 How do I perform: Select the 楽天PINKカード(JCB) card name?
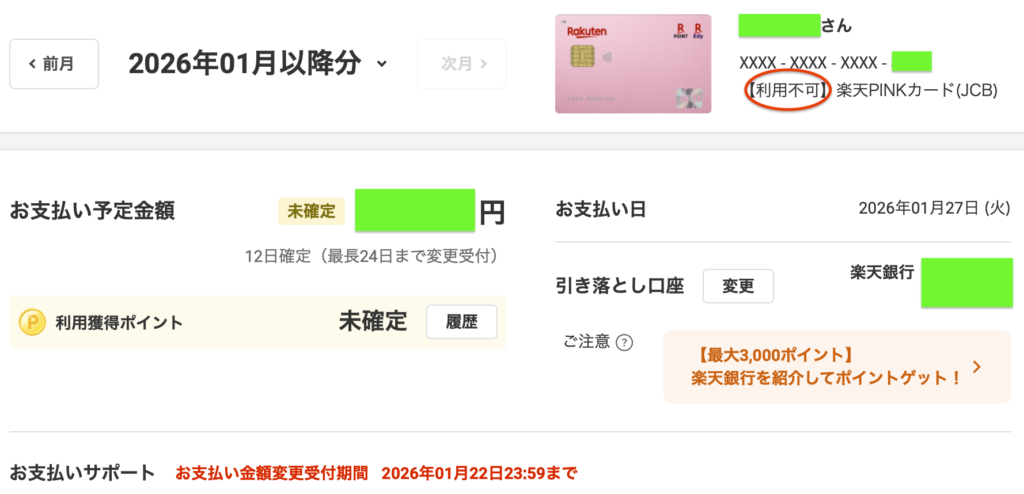coord(917,90)
